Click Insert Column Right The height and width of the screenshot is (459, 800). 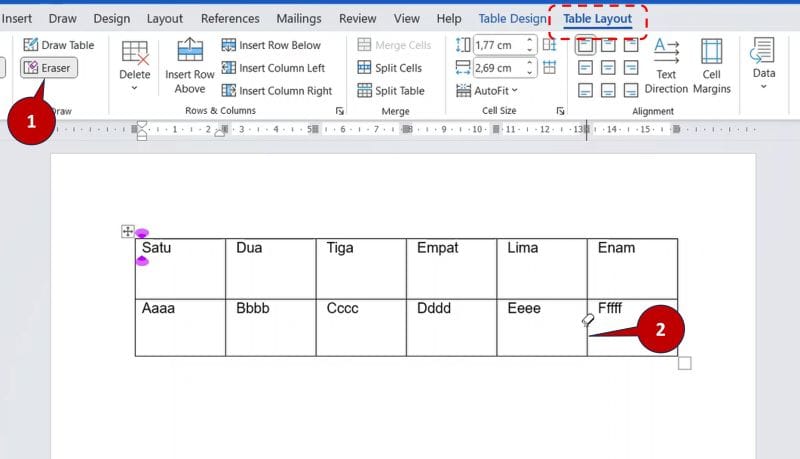(277, 91)
